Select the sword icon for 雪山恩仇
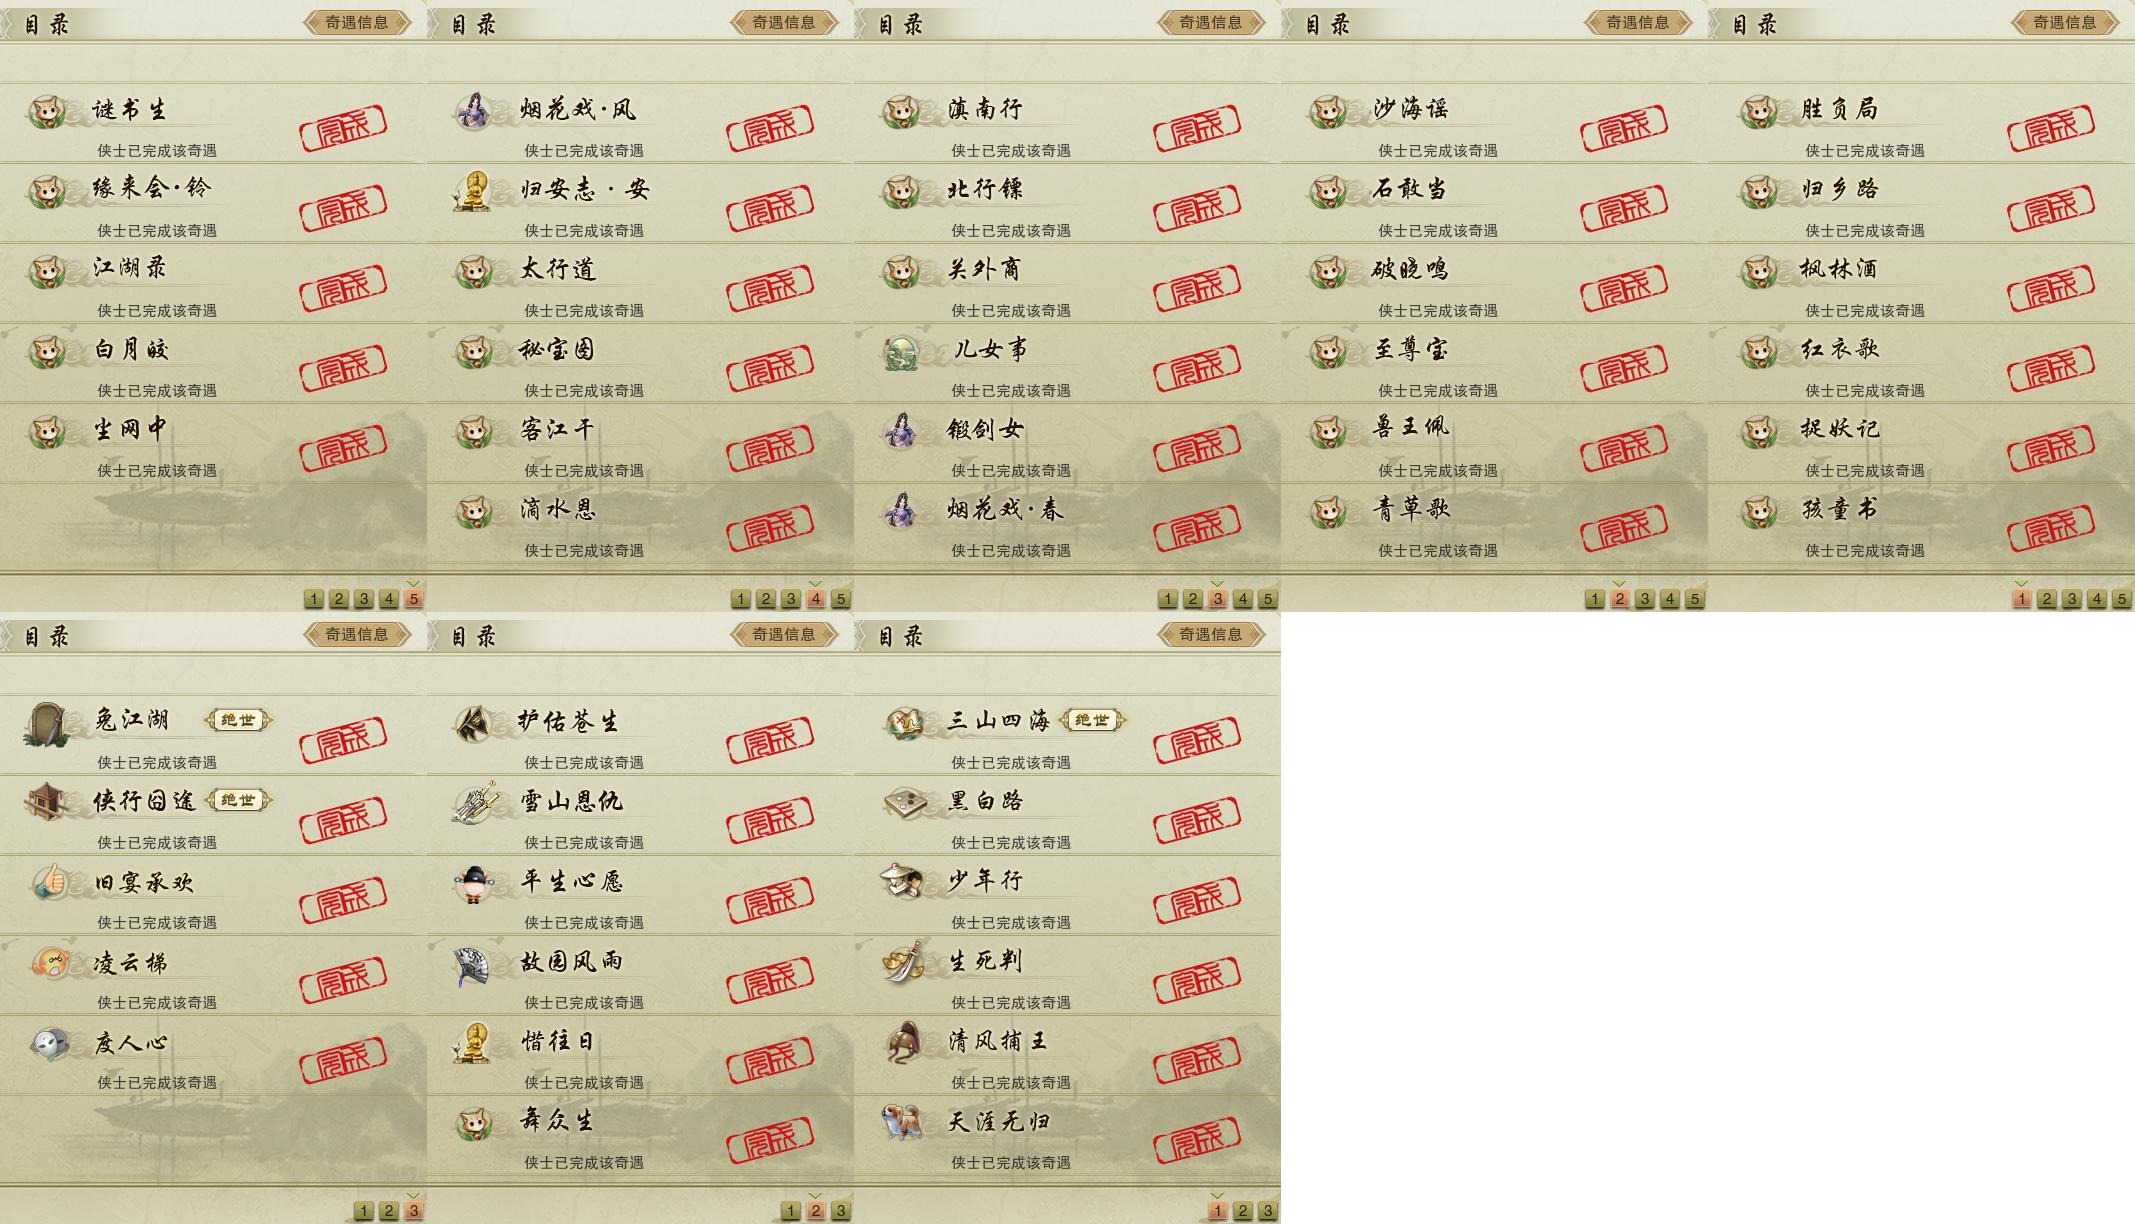Image resolution: width=2135 pixels, height=1224 pixels. (473, 802)
